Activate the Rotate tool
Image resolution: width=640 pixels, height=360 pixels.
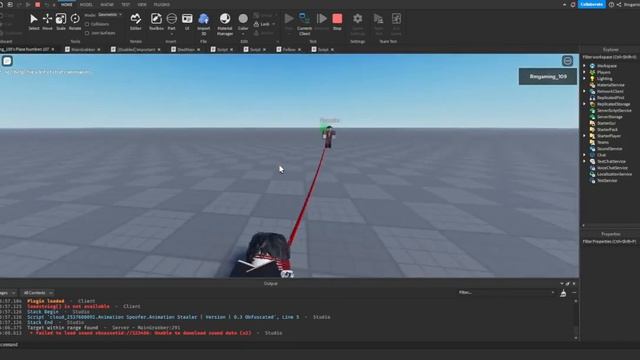75,21
